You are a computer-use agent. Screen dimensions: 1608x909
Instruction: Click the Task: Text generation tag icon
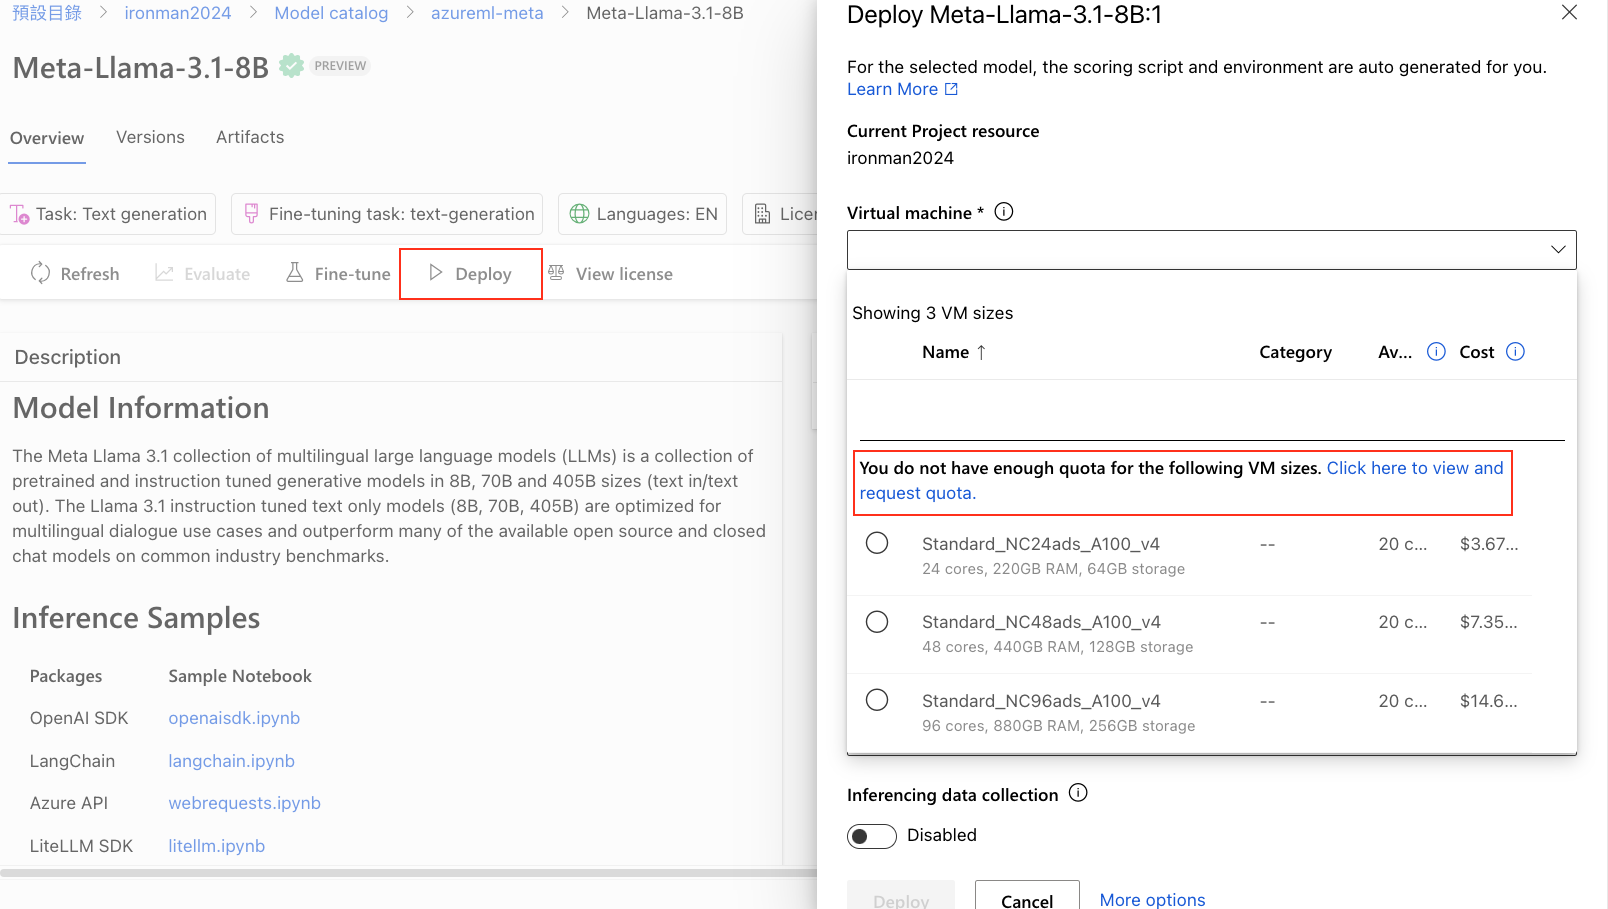[20, 214]
